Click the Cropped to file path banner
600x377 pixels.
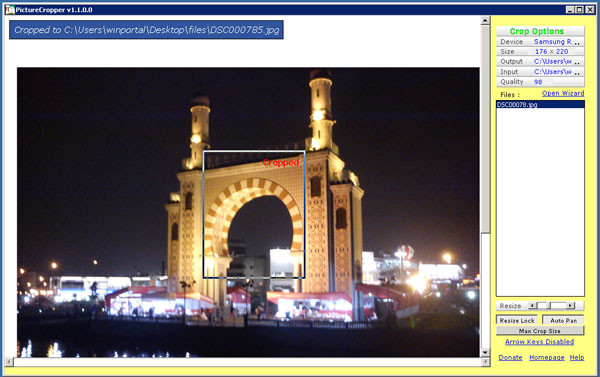pos(146,30)
